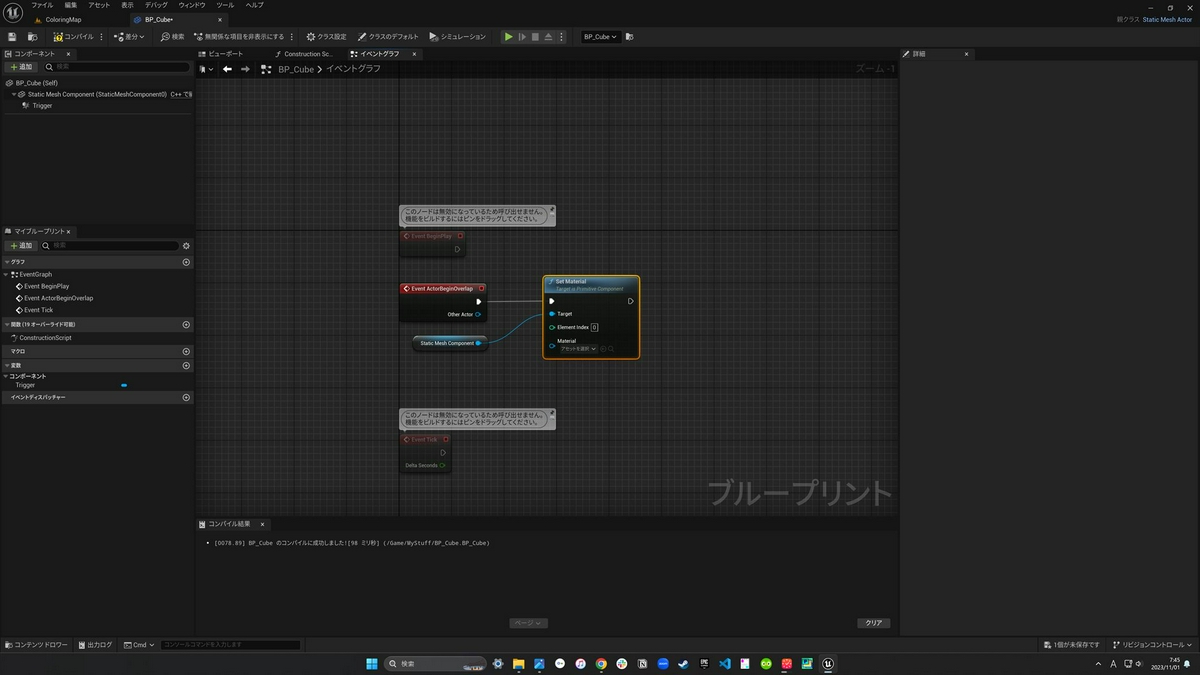1200x675 pixels.
Task: Toggle 無関係な項目を非表示にする hide unrelated
Action: [x=238, y=37]
